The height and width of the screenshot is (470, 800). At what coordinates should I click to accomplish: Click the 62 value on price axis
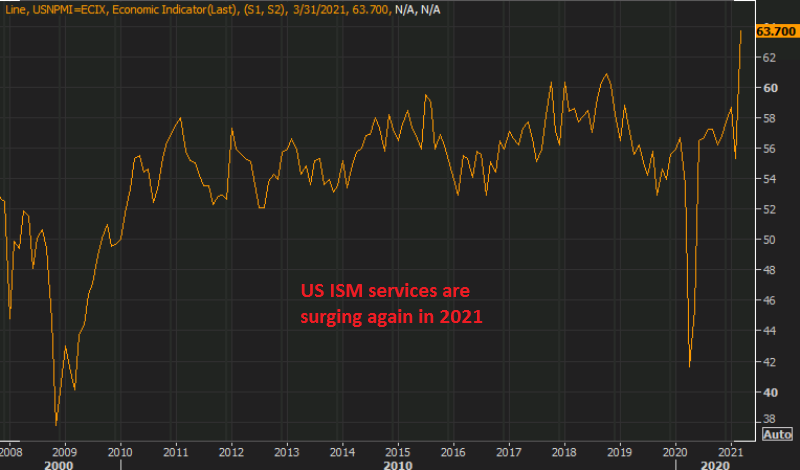tap(769, 58)
